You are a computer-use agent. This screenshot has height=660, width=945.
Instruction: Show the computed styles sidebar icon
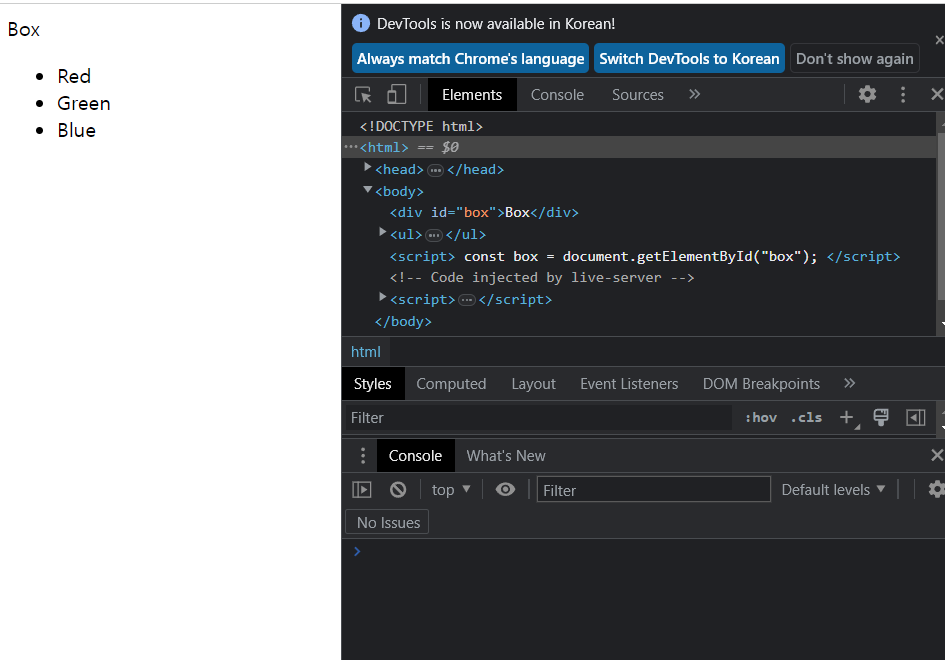pos(915,417)
